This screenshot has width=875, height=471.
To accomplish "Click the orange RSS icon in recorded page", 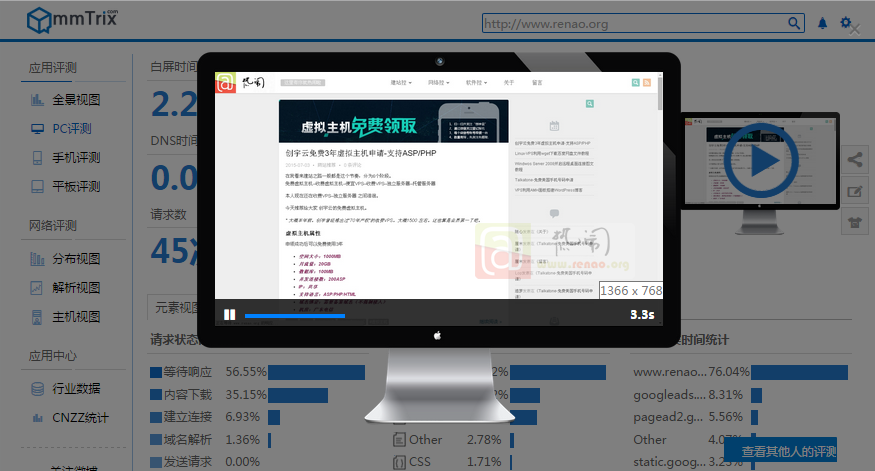I will coord(647,83).
